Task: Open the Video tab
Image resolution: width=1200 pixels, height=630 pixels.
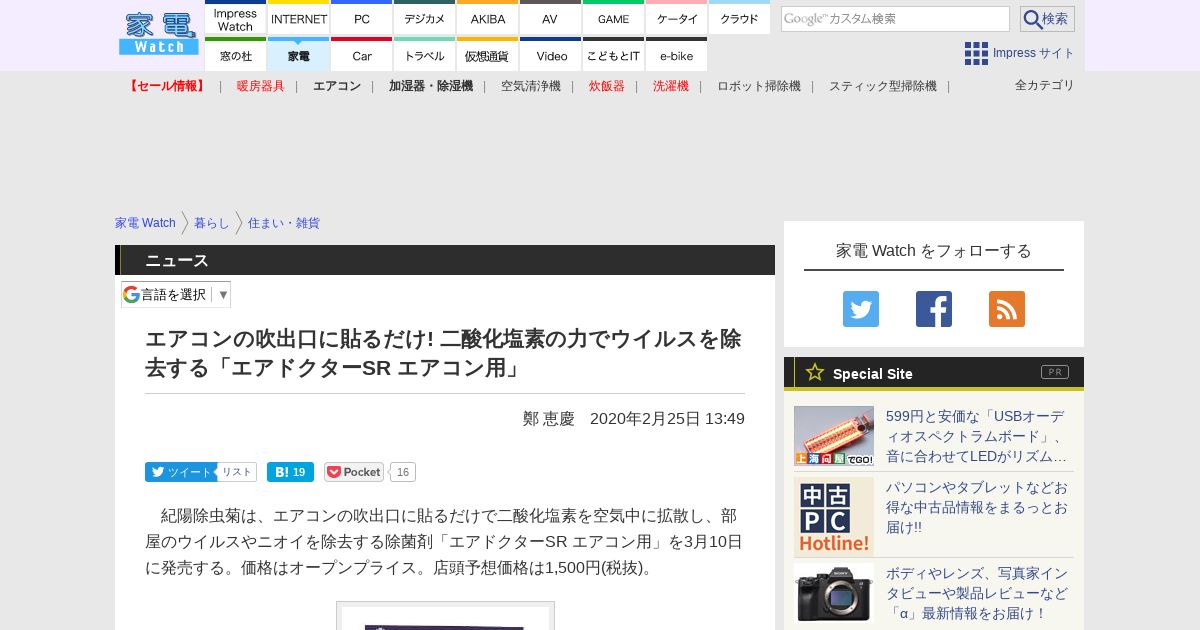Action: 551,55
